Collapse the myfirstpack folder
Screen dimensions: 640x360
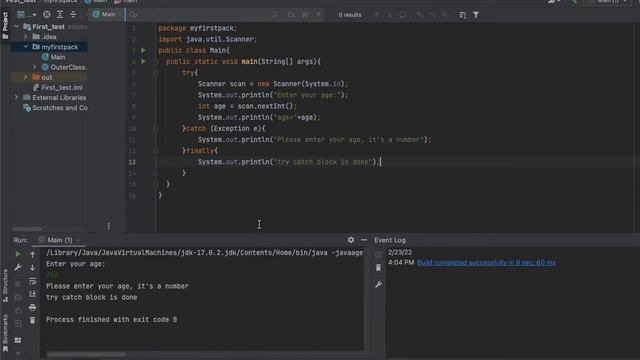[26, 47]
